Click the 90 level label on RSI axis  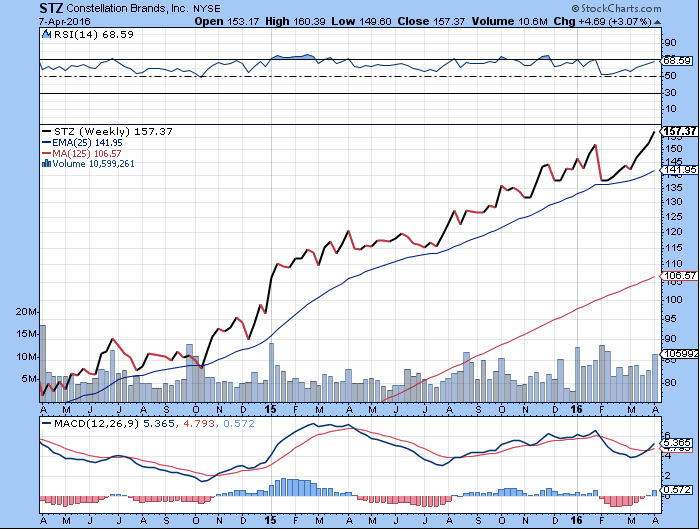[x=671, y=43]
